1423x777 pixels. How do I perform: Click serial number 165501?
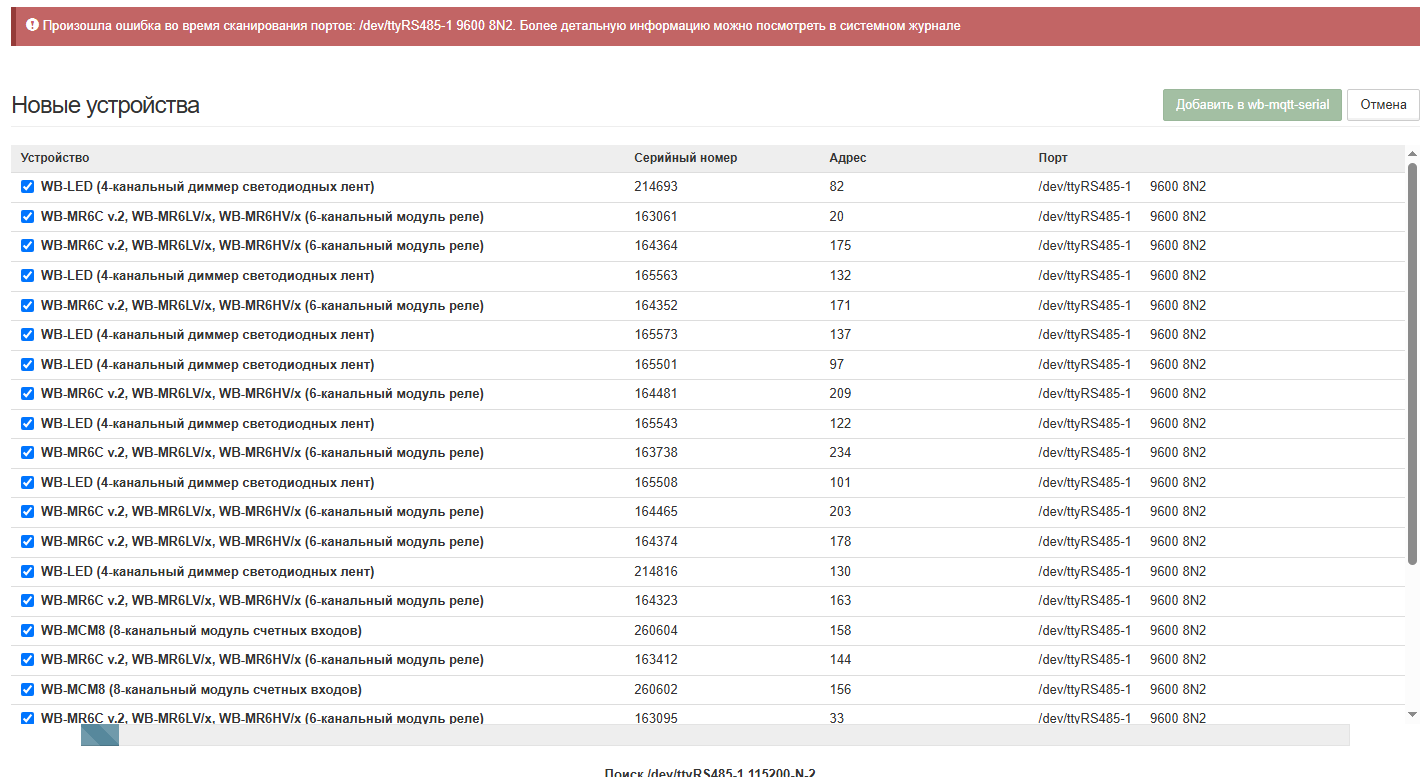click(x=656, y=364)
